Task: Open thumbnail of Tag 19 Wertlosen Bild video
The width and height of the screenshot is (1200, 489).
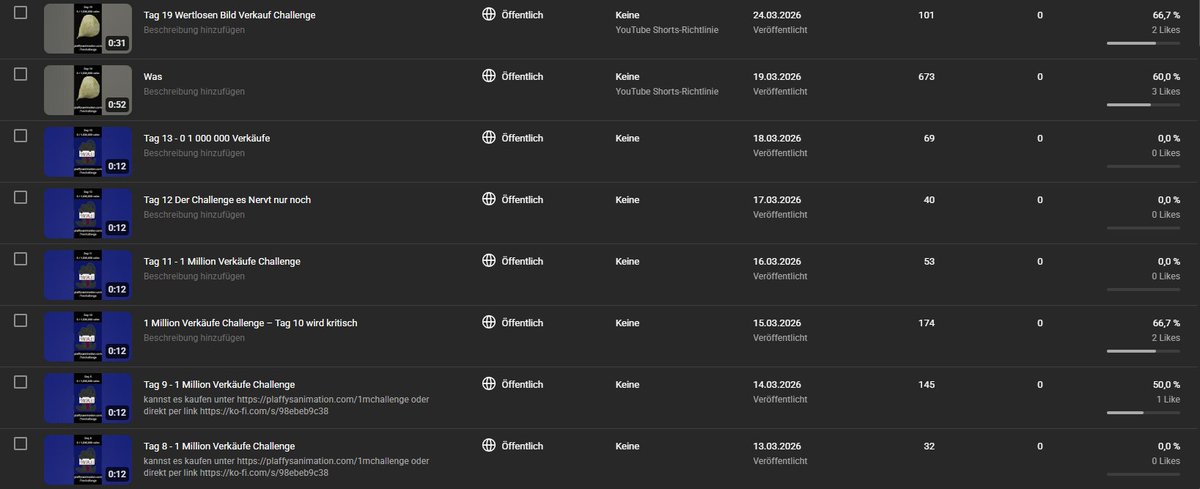Action: [x=88, y=28]
